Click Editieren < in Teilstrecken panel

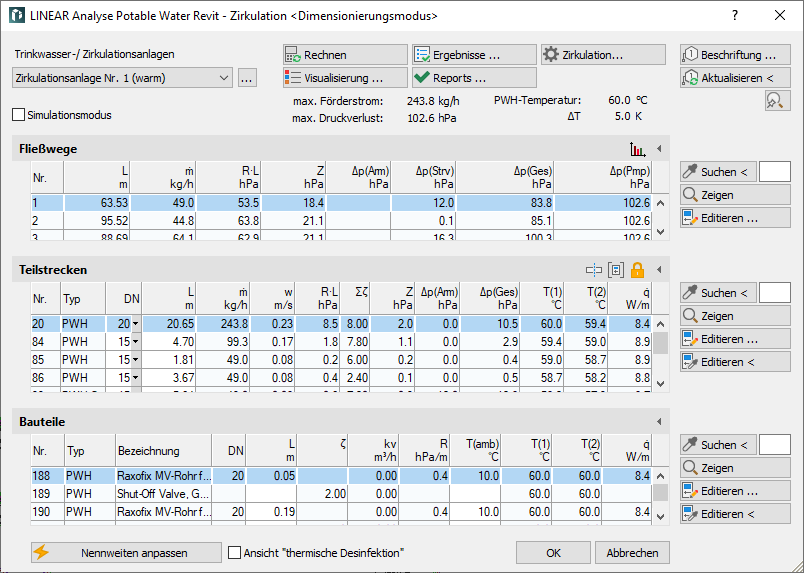735,362
